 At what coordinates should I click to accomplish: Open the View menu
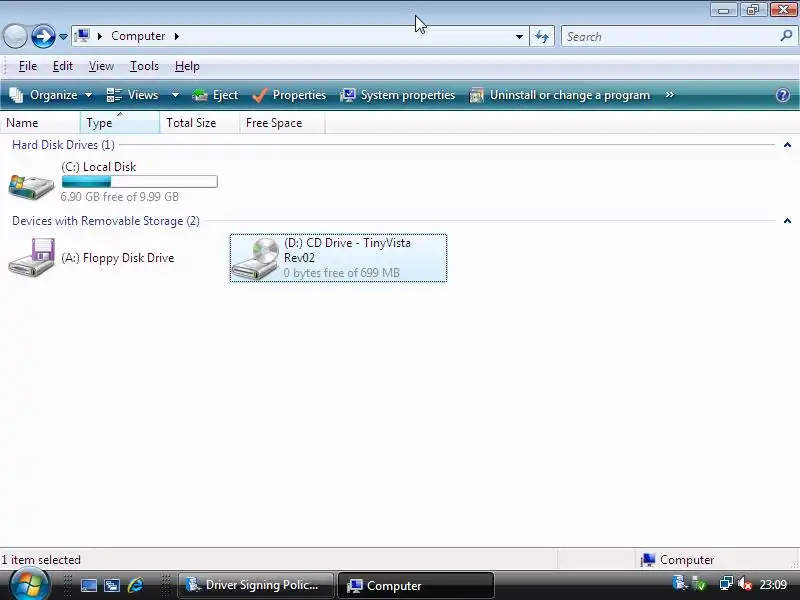coord(101,66)
